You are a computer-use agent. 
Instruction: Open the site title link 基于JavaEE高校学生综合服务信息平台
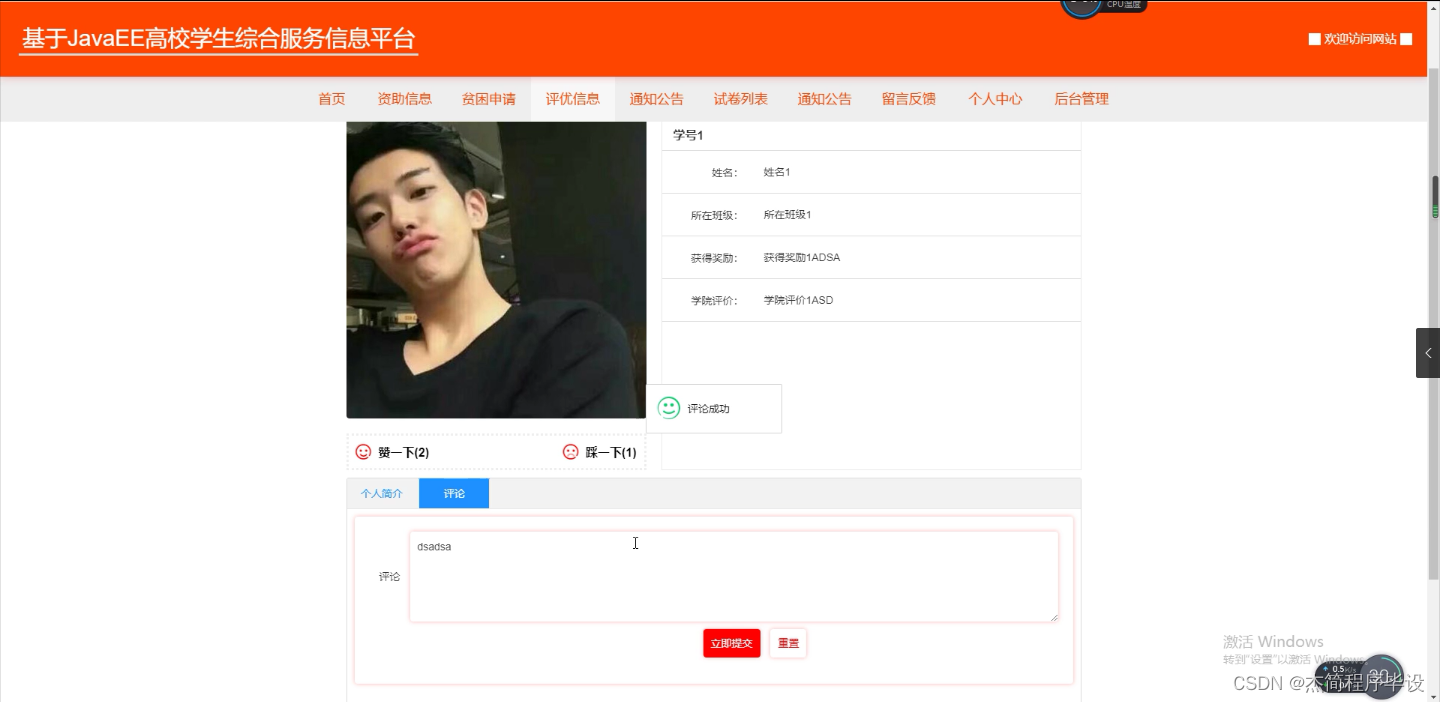[x=218, y=40]
